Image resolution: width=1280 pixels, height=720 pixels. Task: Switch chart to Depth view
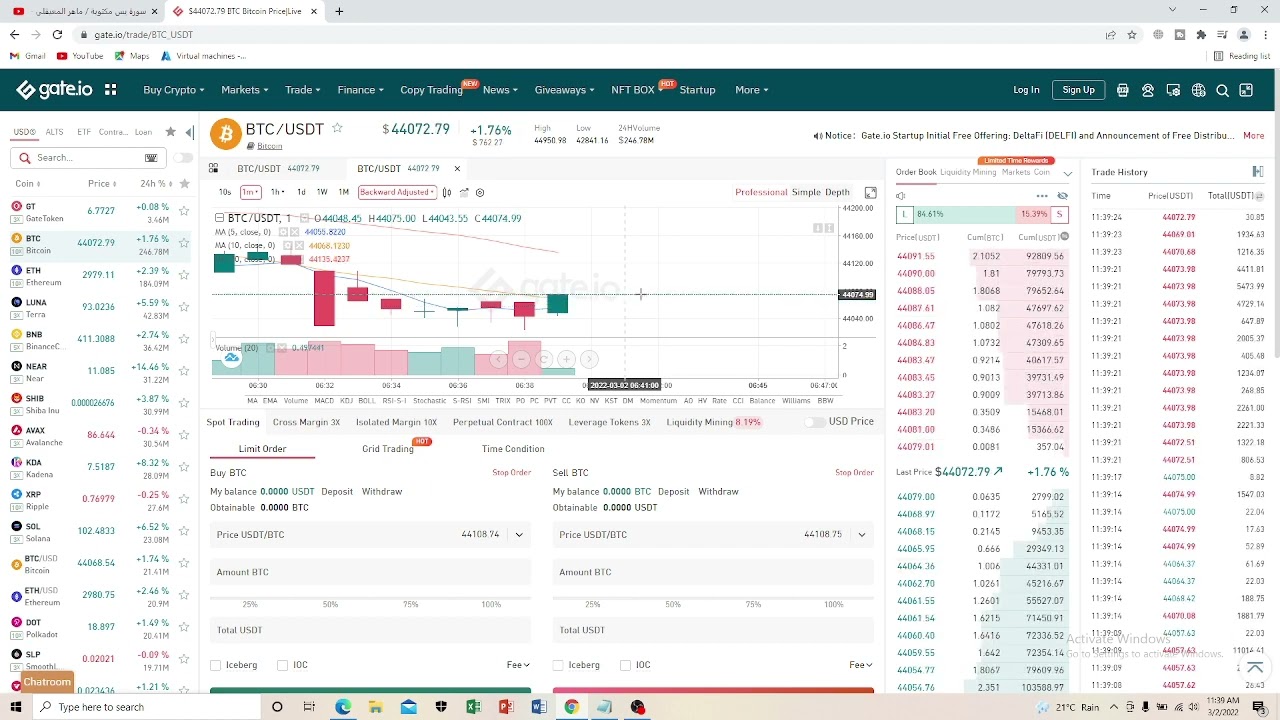click(837, 192)
